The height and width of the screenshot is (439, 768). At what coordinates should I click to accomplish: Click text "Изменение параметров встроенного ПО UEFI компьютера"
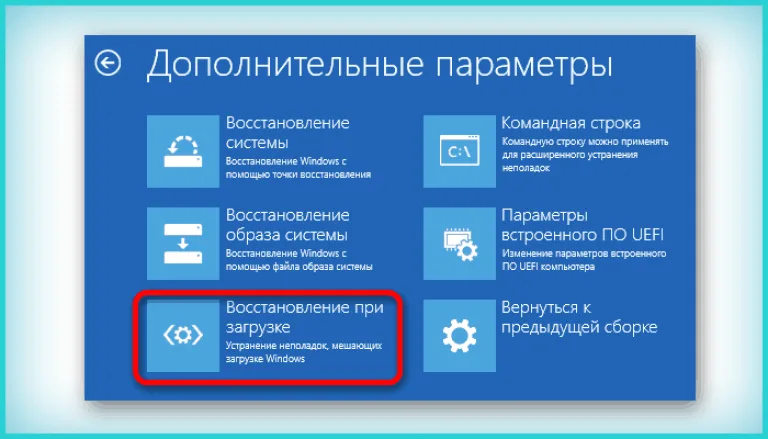pos(584,260)
